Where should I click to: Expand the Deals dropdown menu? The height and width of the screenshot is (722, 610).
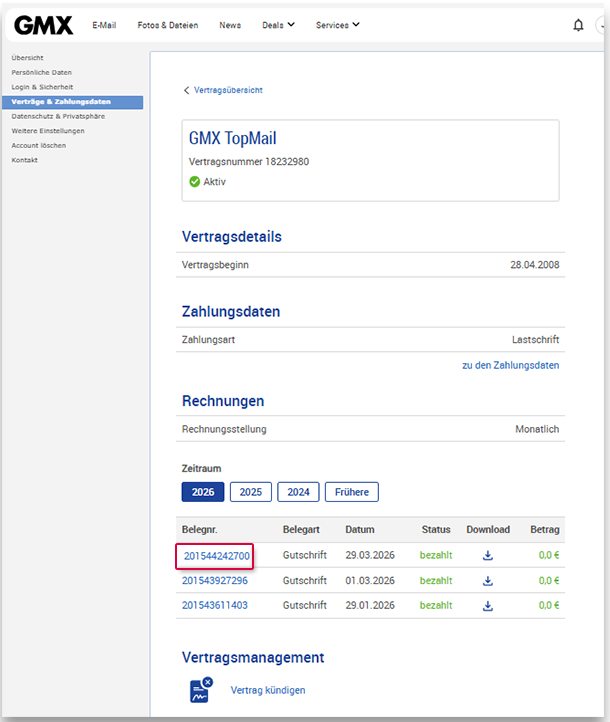tap(278, 25)
